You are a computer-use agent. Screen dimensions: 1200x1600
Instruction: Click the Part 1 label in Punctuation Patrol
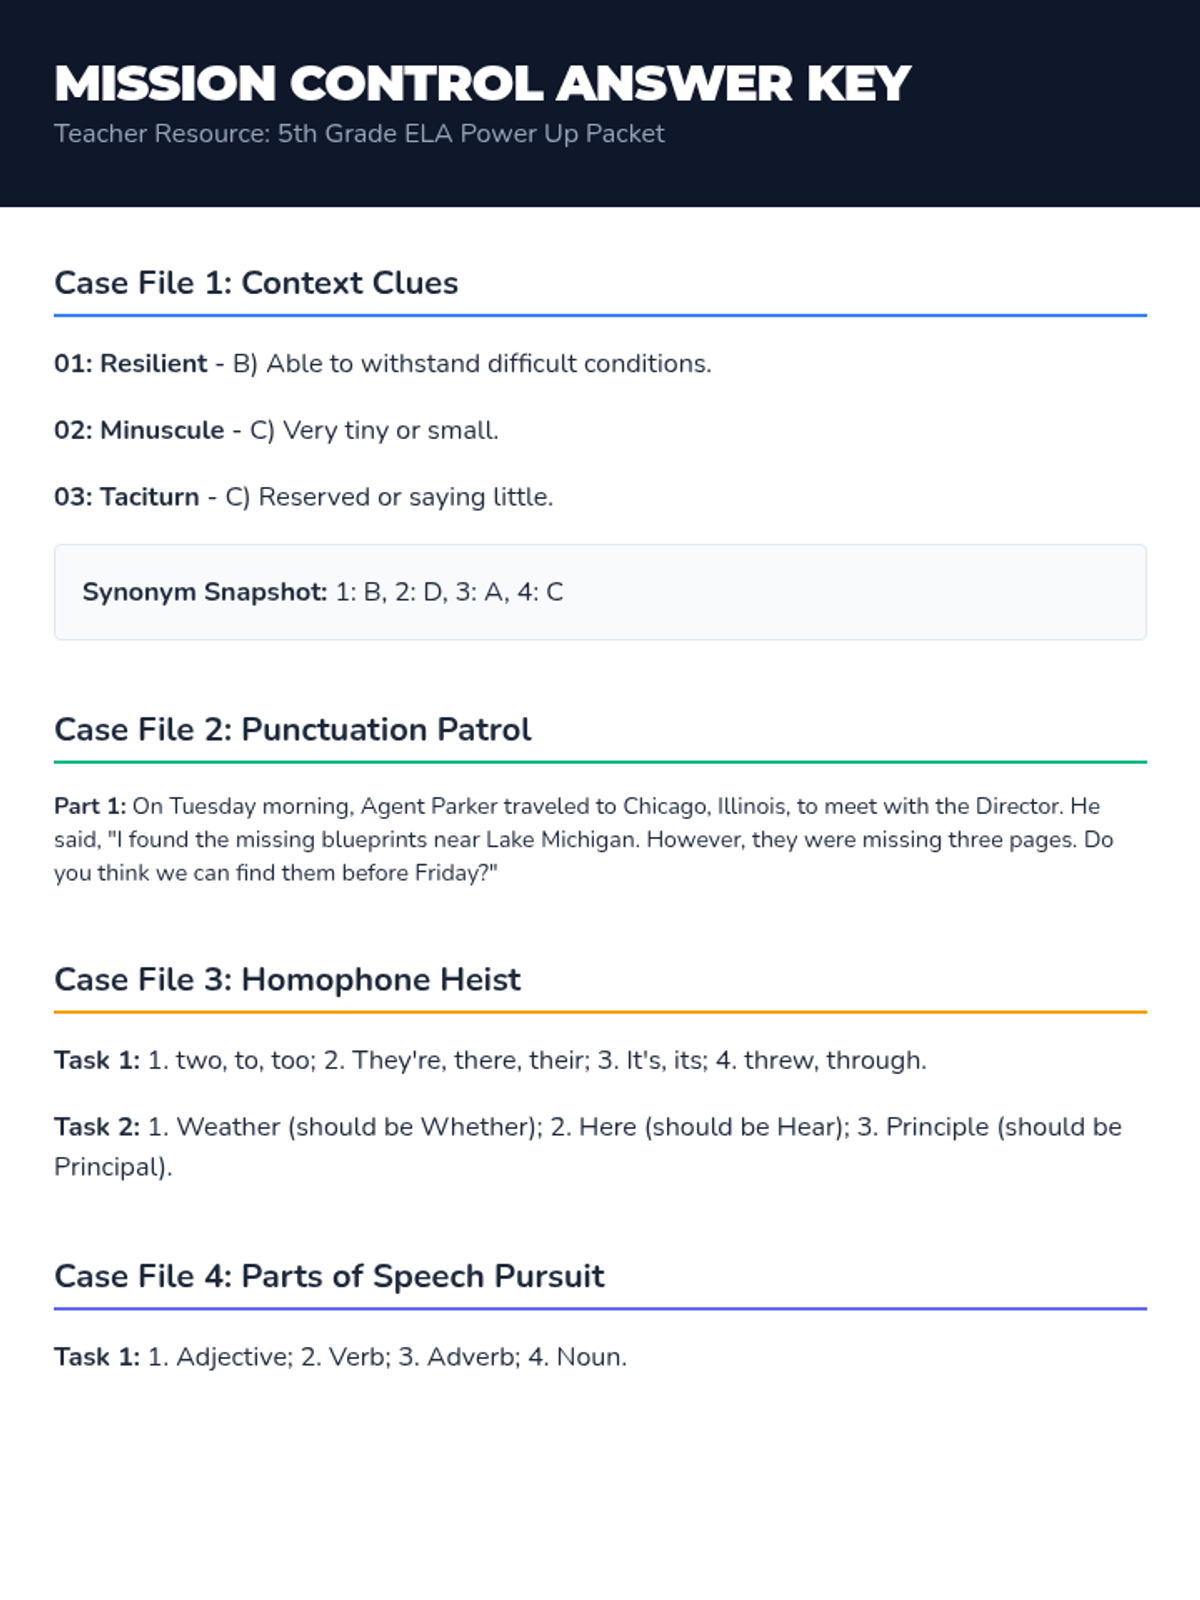coord(90,807)
